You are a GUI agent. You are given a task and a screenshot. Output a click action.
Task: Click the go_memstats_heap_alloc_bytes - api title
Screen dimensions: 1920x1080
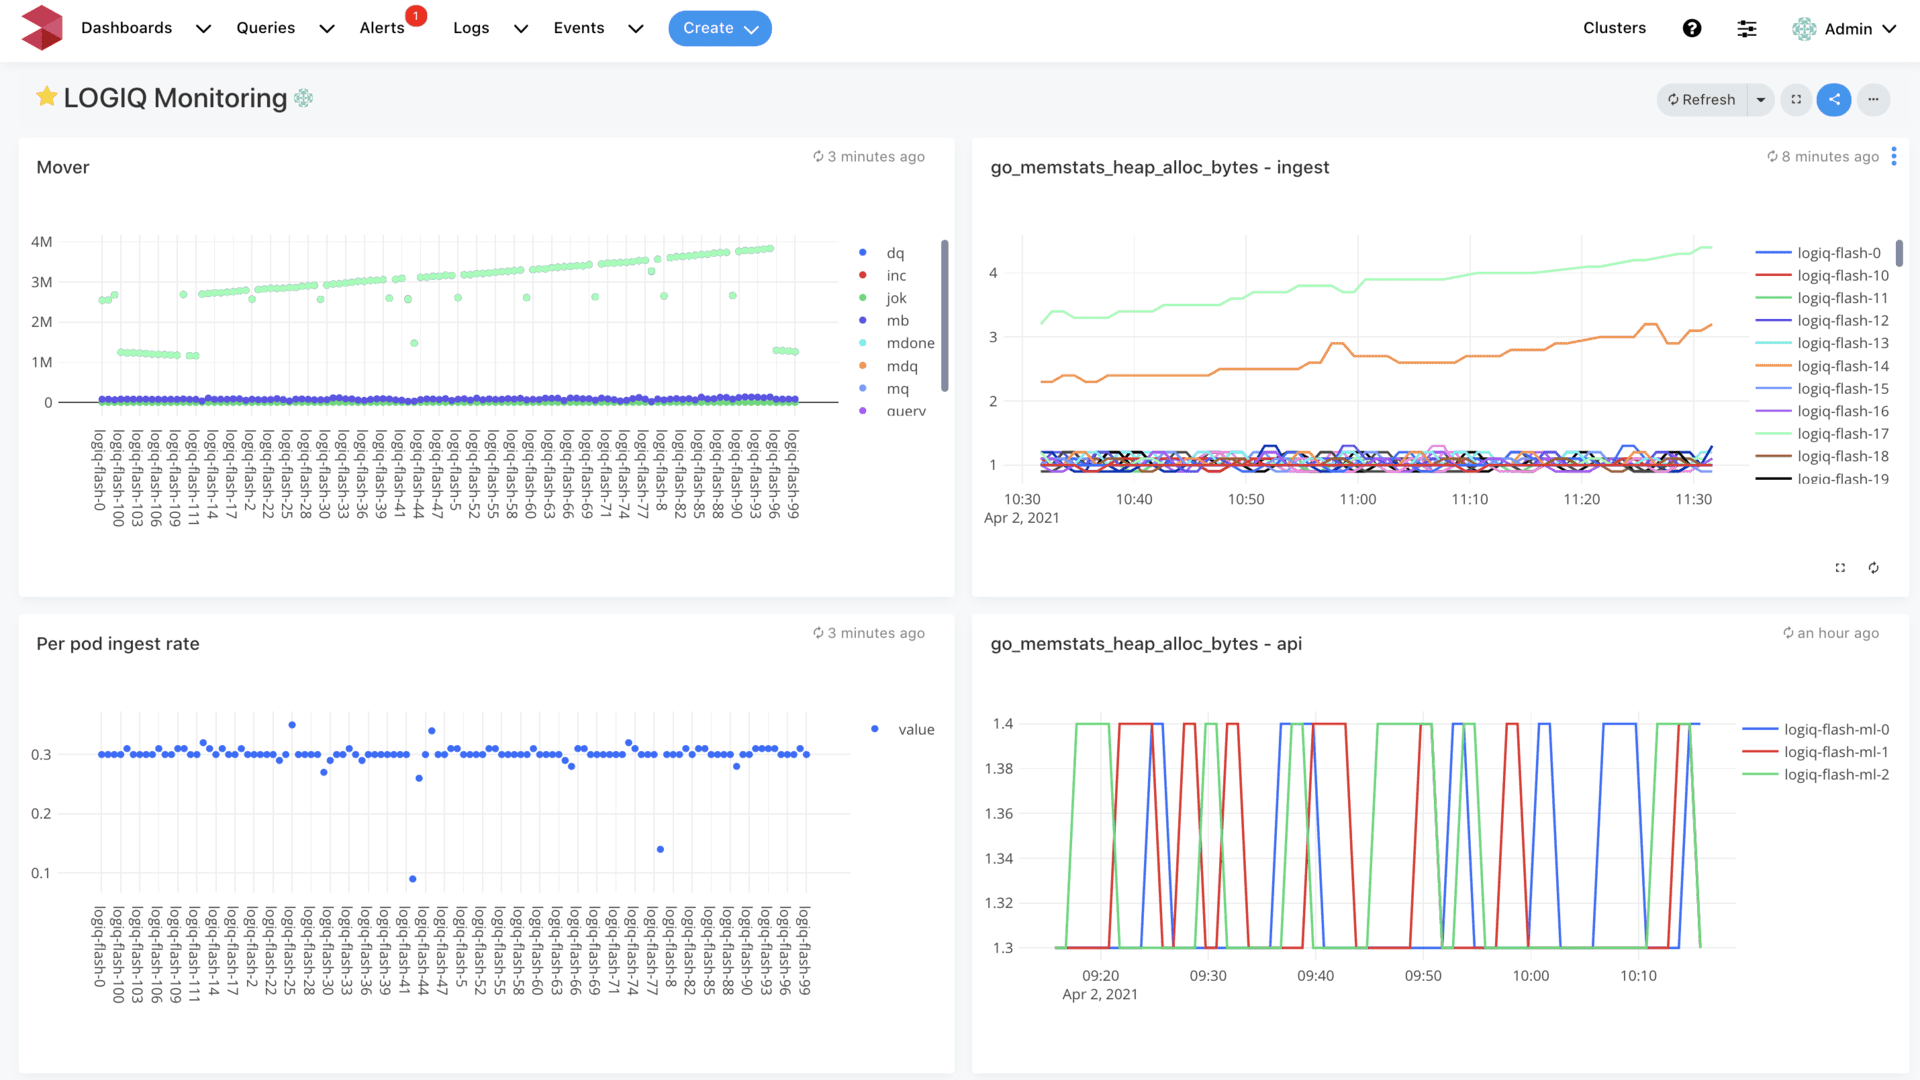[1146, 644]
